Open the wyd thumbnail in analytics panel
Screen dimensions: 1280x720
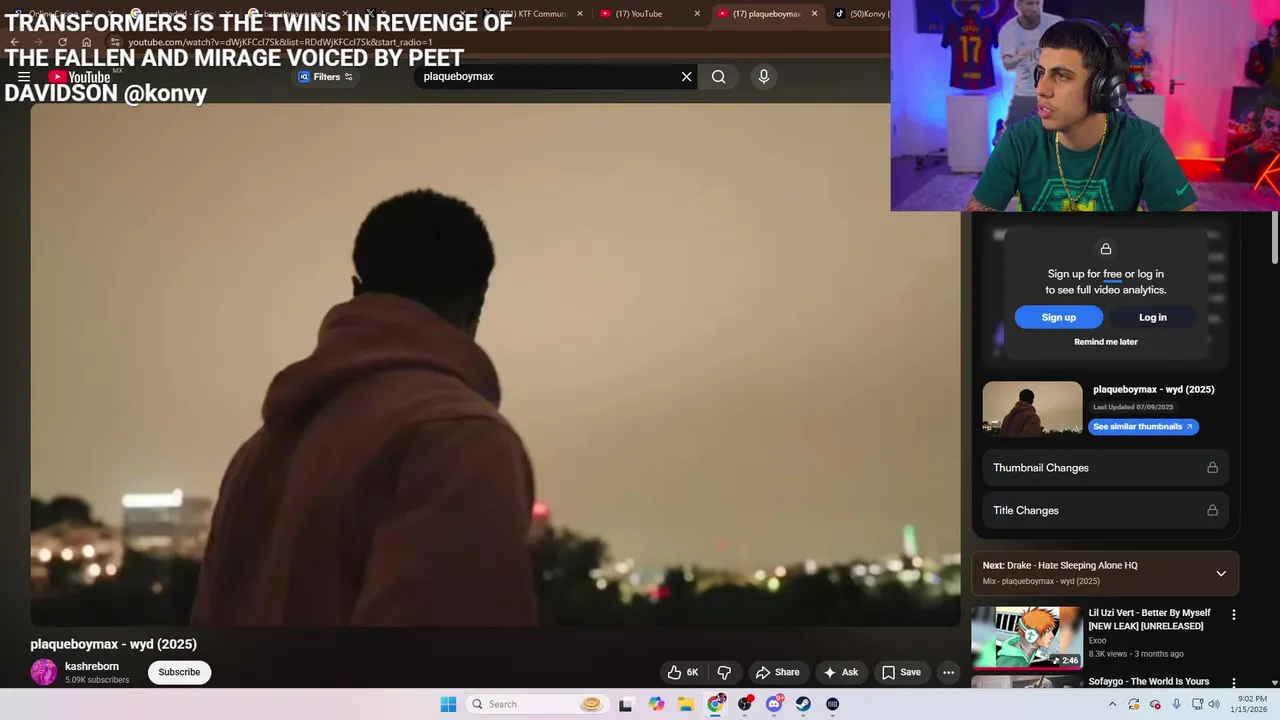pyautogui.click(x=1032, y=409)
